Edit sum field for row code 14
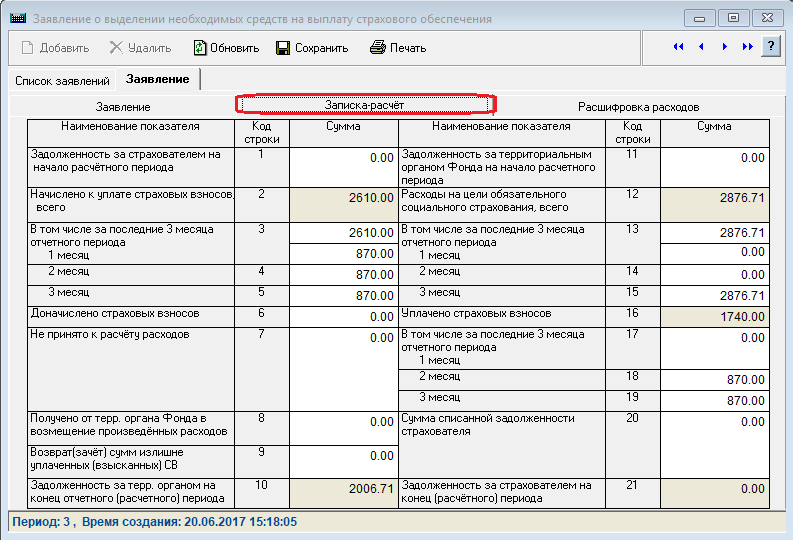 715,275
